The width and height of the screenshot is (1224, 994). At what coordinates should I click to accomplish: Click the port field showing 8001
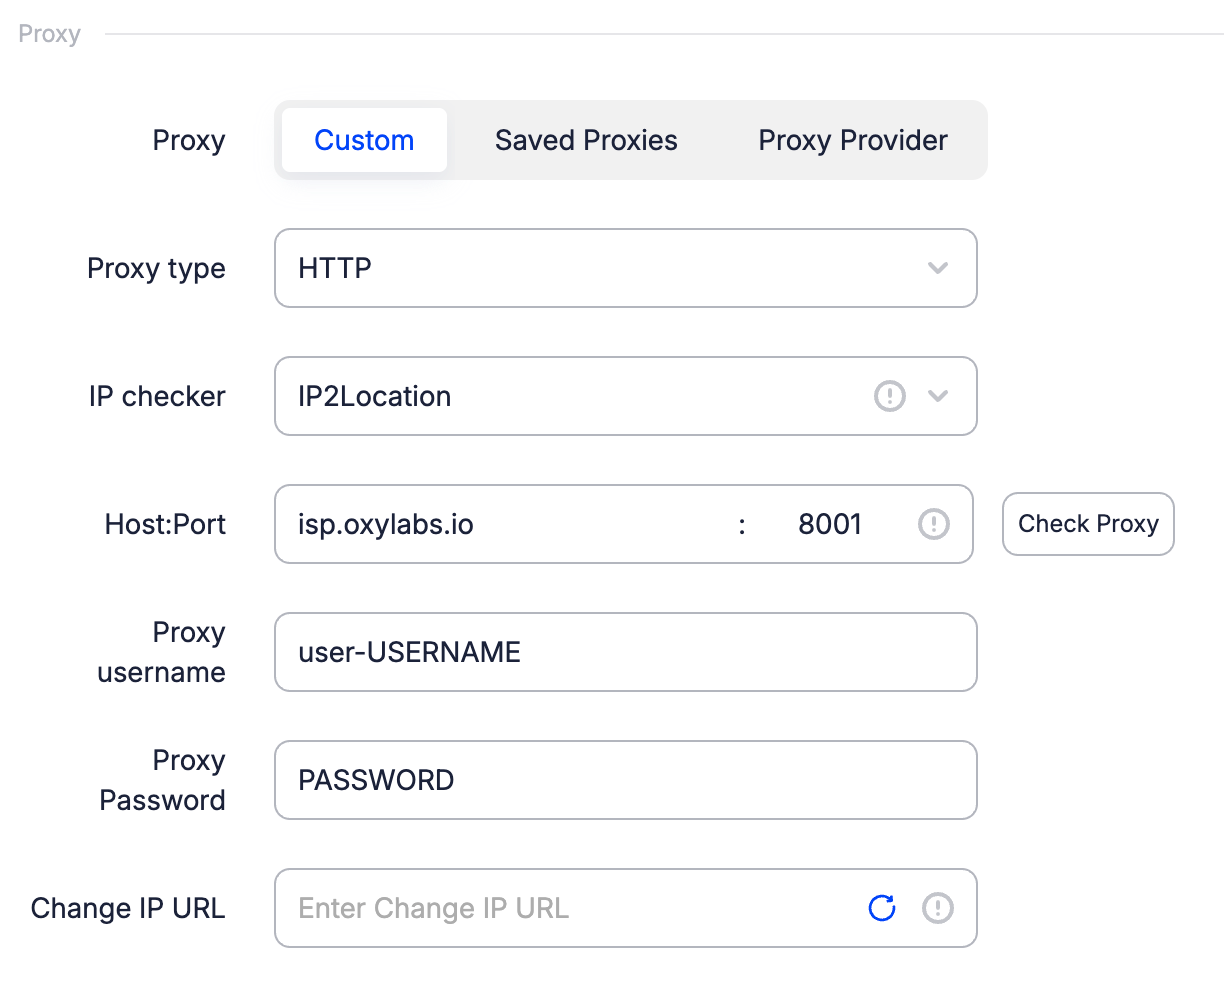coord(830,524)
